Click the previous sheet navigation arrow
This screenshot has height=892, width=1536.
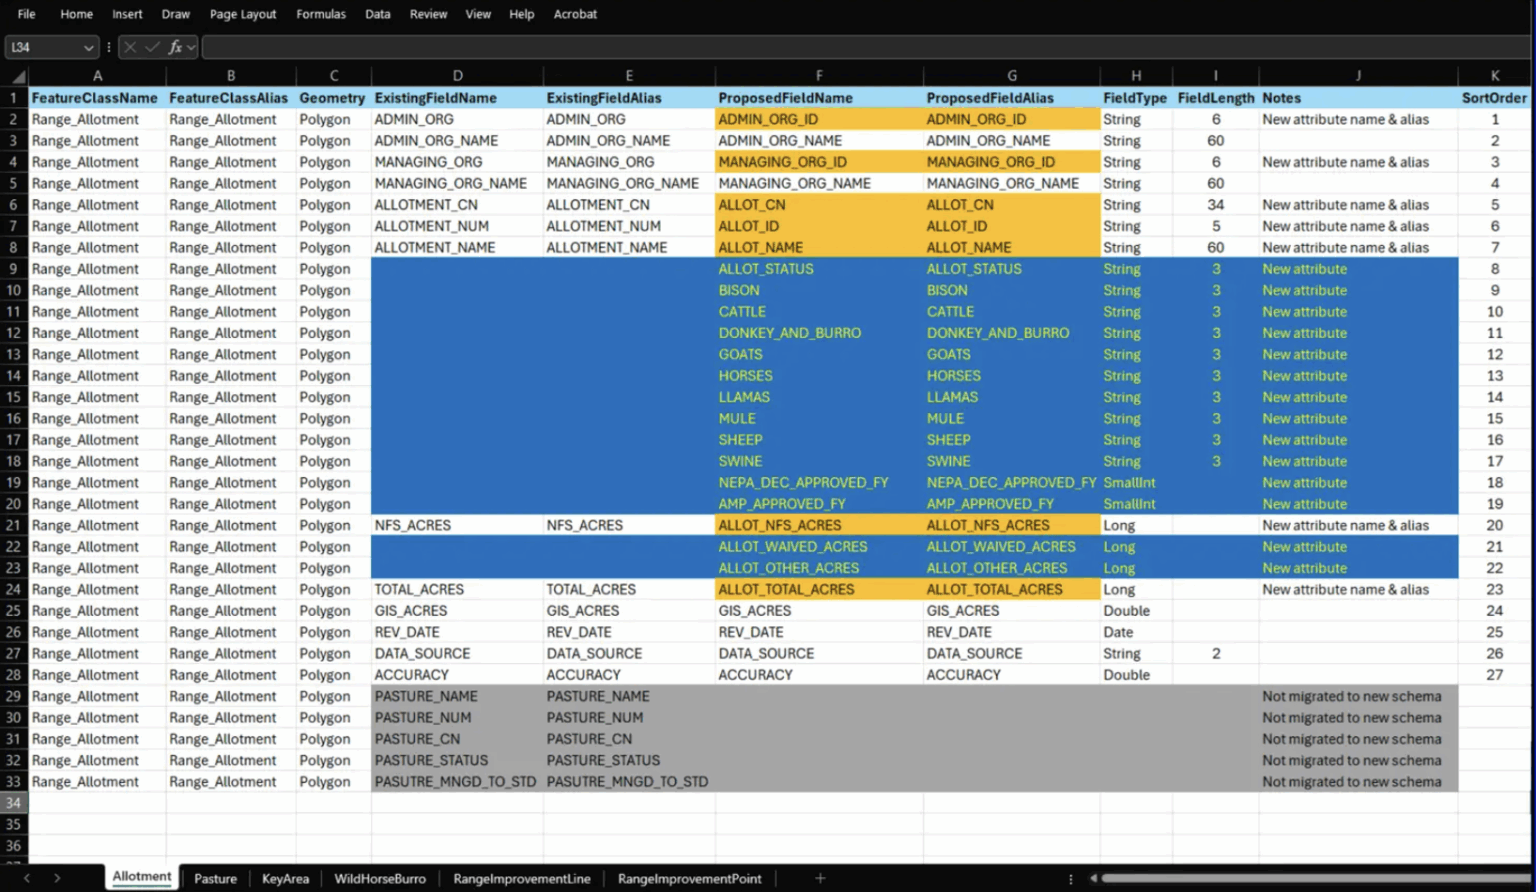[26, 878]
